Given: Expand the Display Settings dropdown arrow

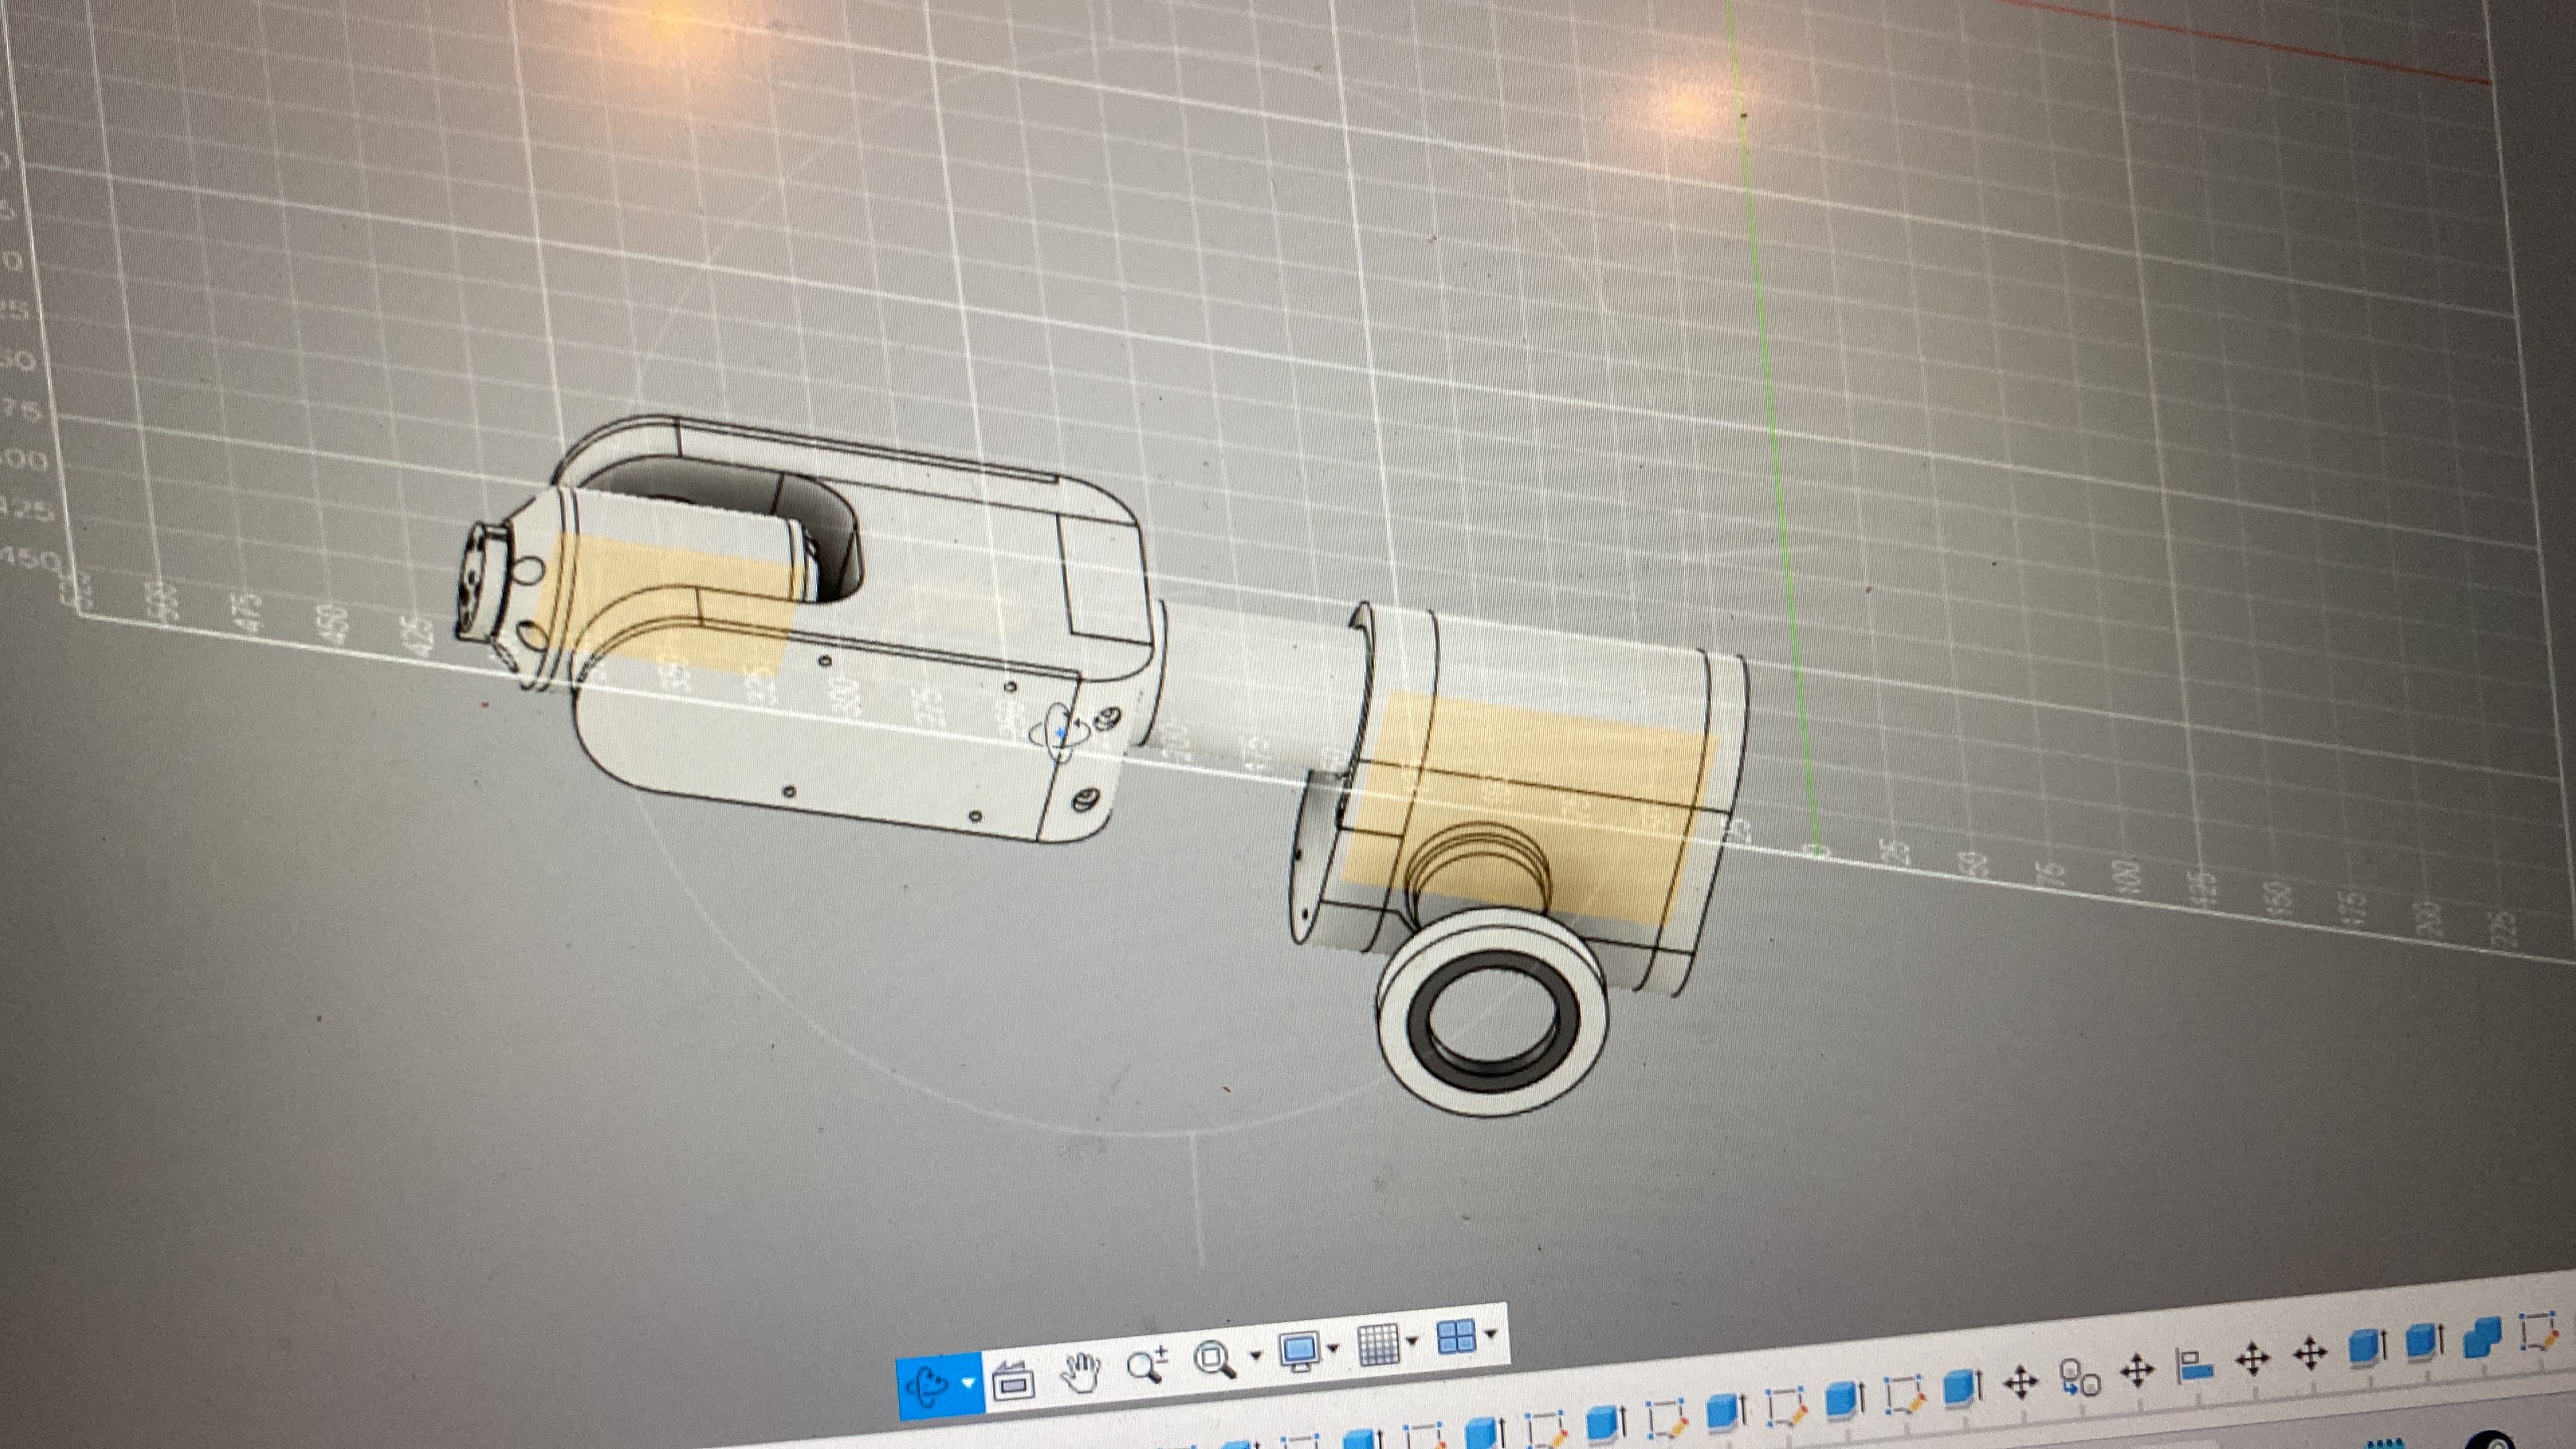Looking at the screenshot, I should pos(1334,1349).
